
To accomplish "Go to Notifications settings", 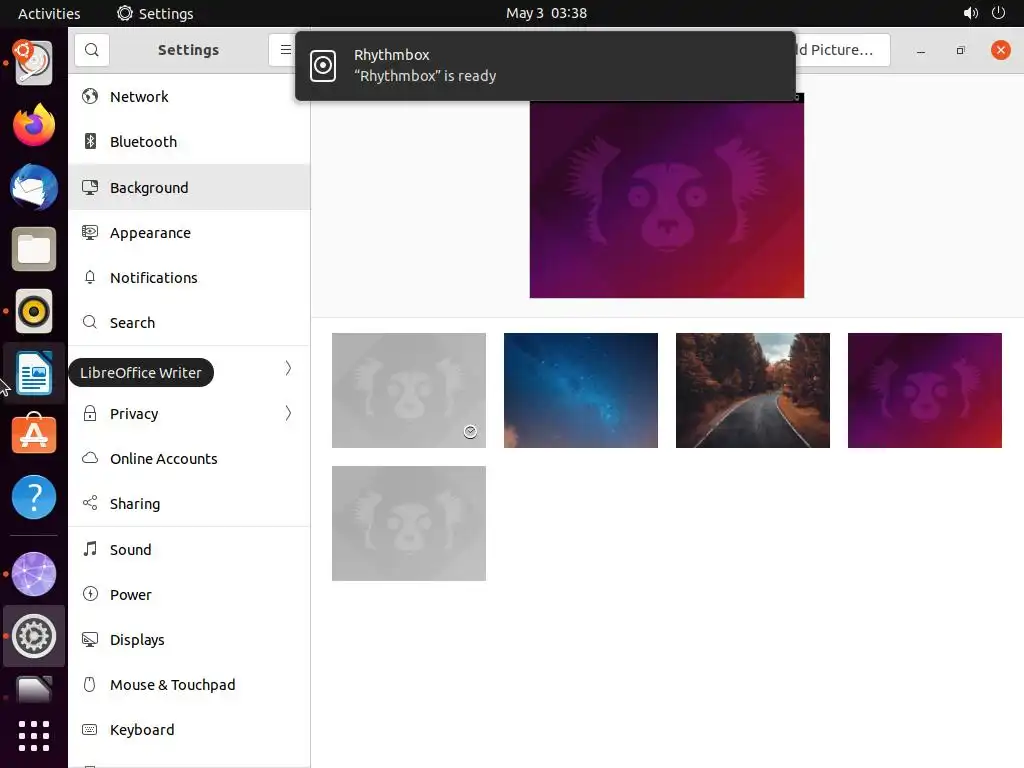I will point(189,278).
